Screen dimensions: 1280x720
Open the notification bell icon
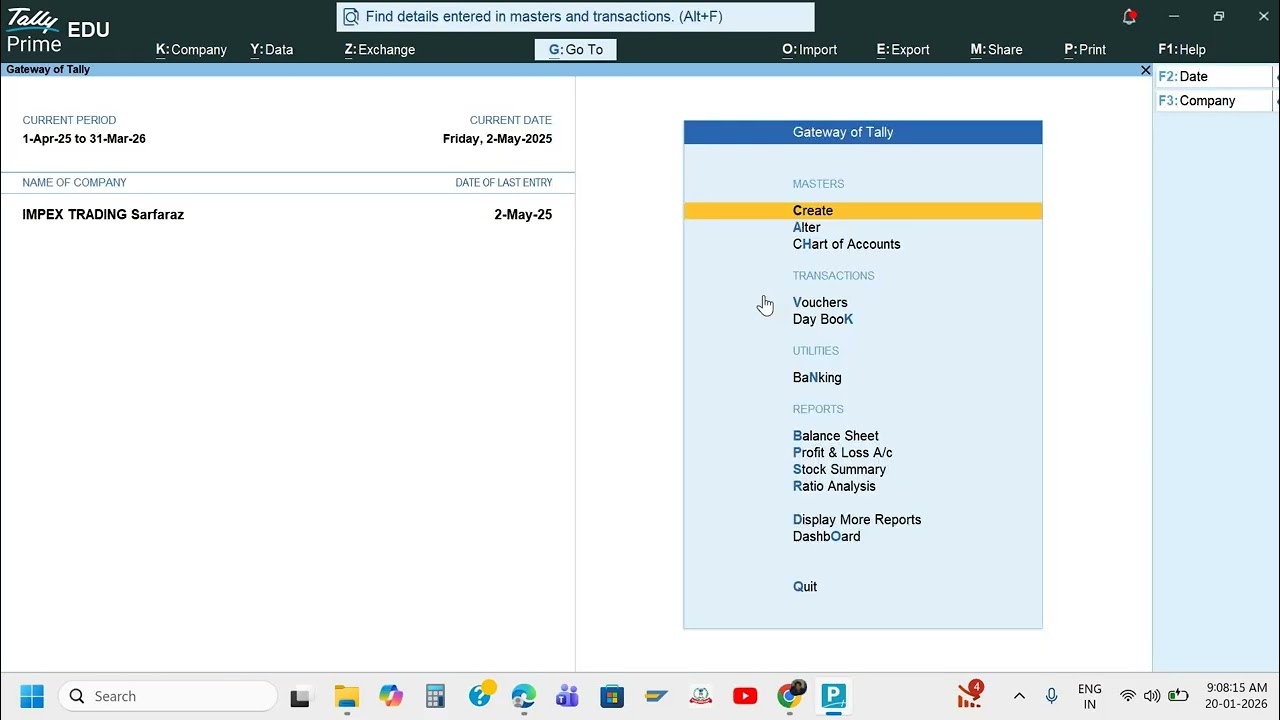pos(1129,16)
